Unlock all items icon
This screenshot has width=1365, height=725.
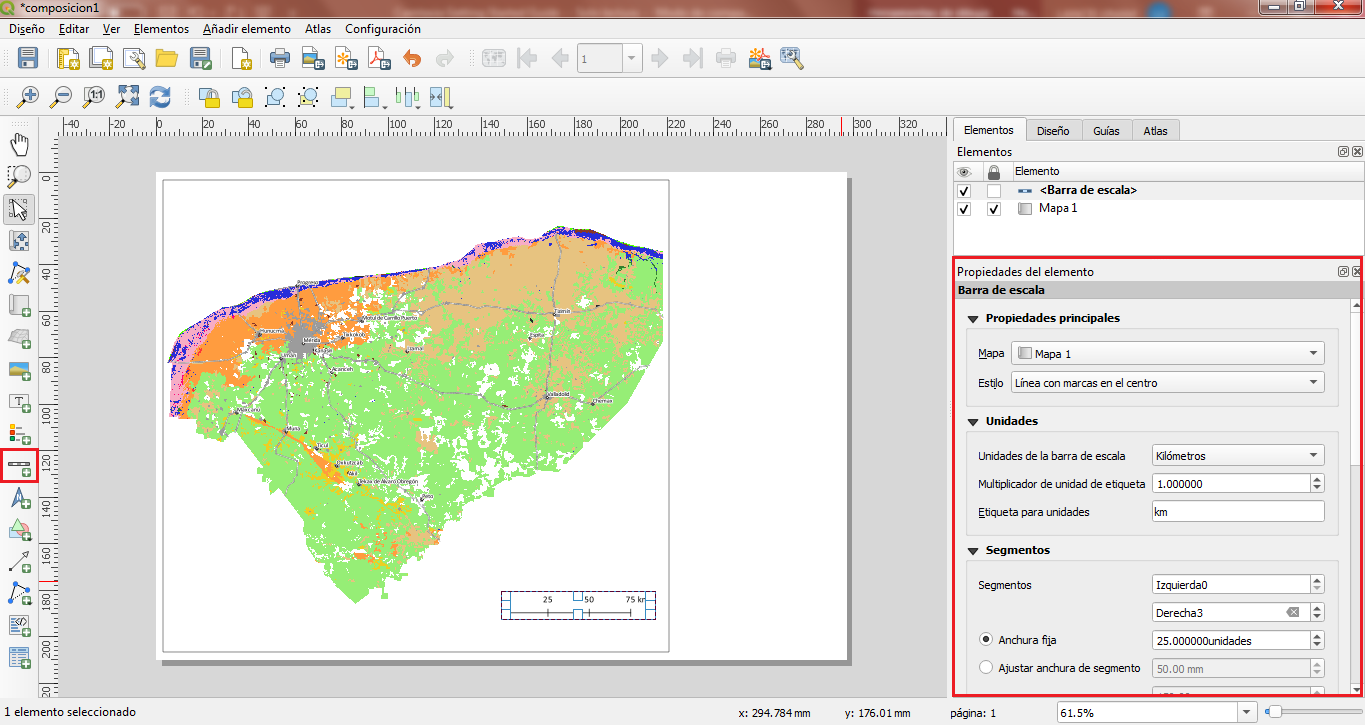click(x=242, y=97)
